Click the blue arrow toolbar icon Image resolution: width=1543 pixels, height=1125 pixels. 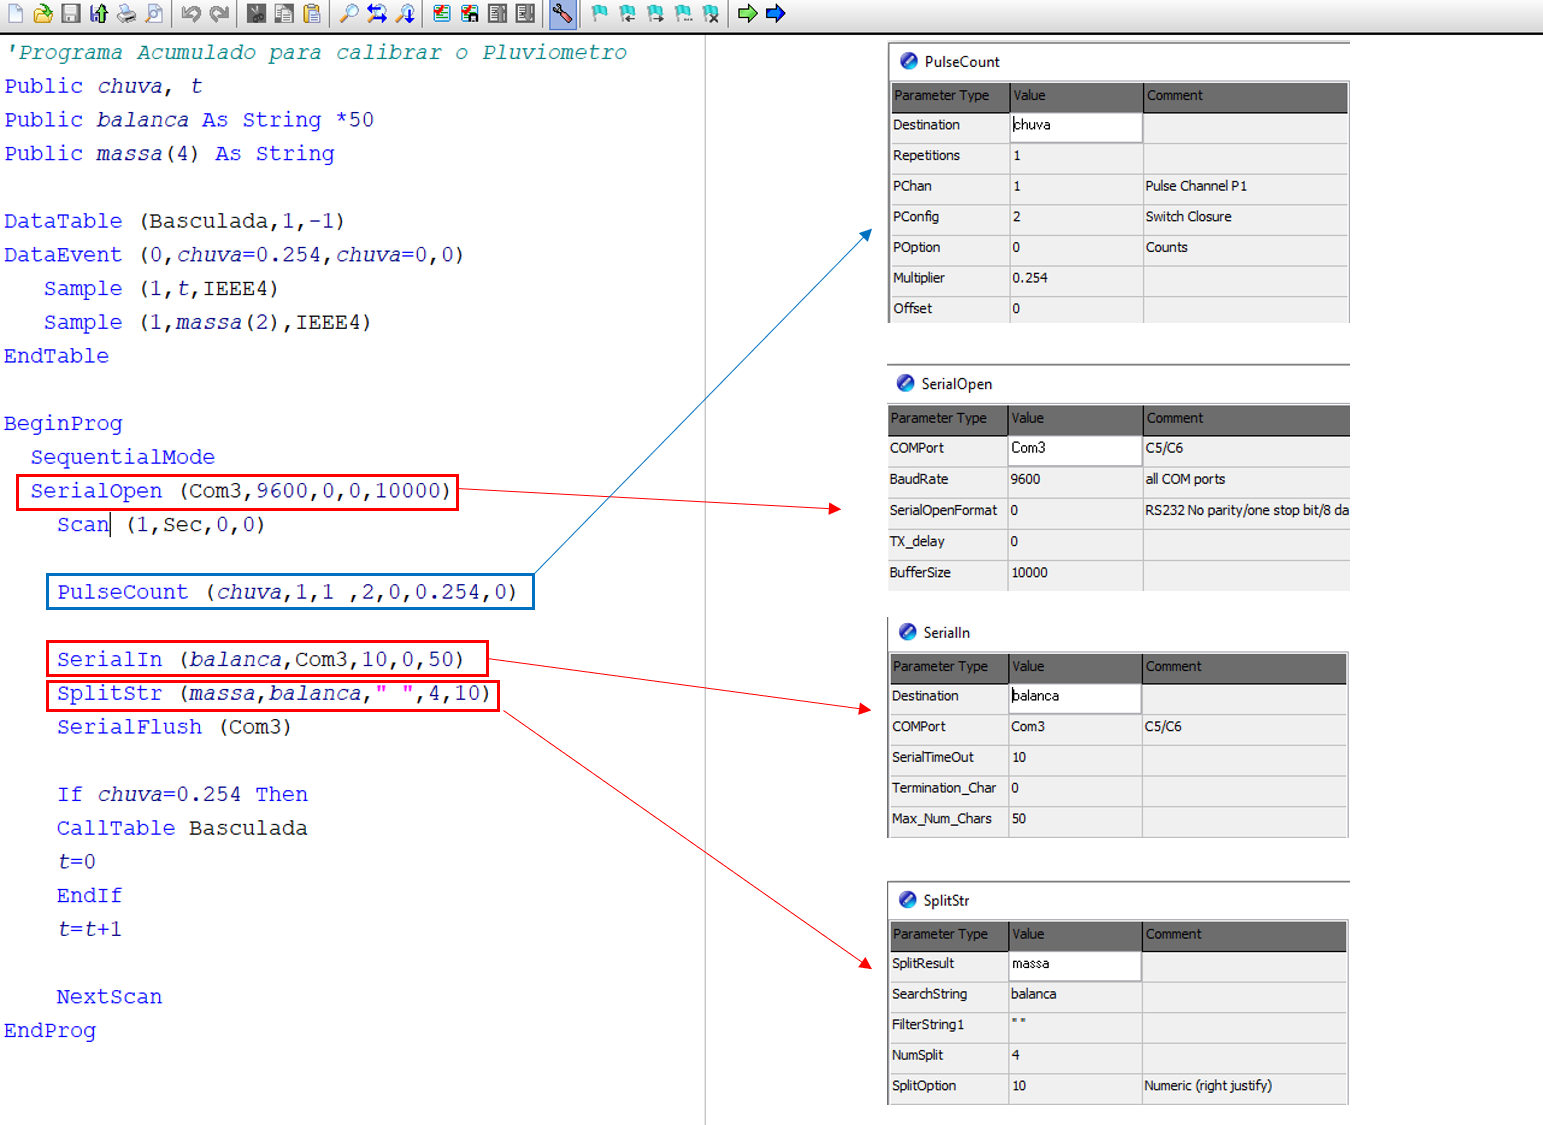click(775, 13)
